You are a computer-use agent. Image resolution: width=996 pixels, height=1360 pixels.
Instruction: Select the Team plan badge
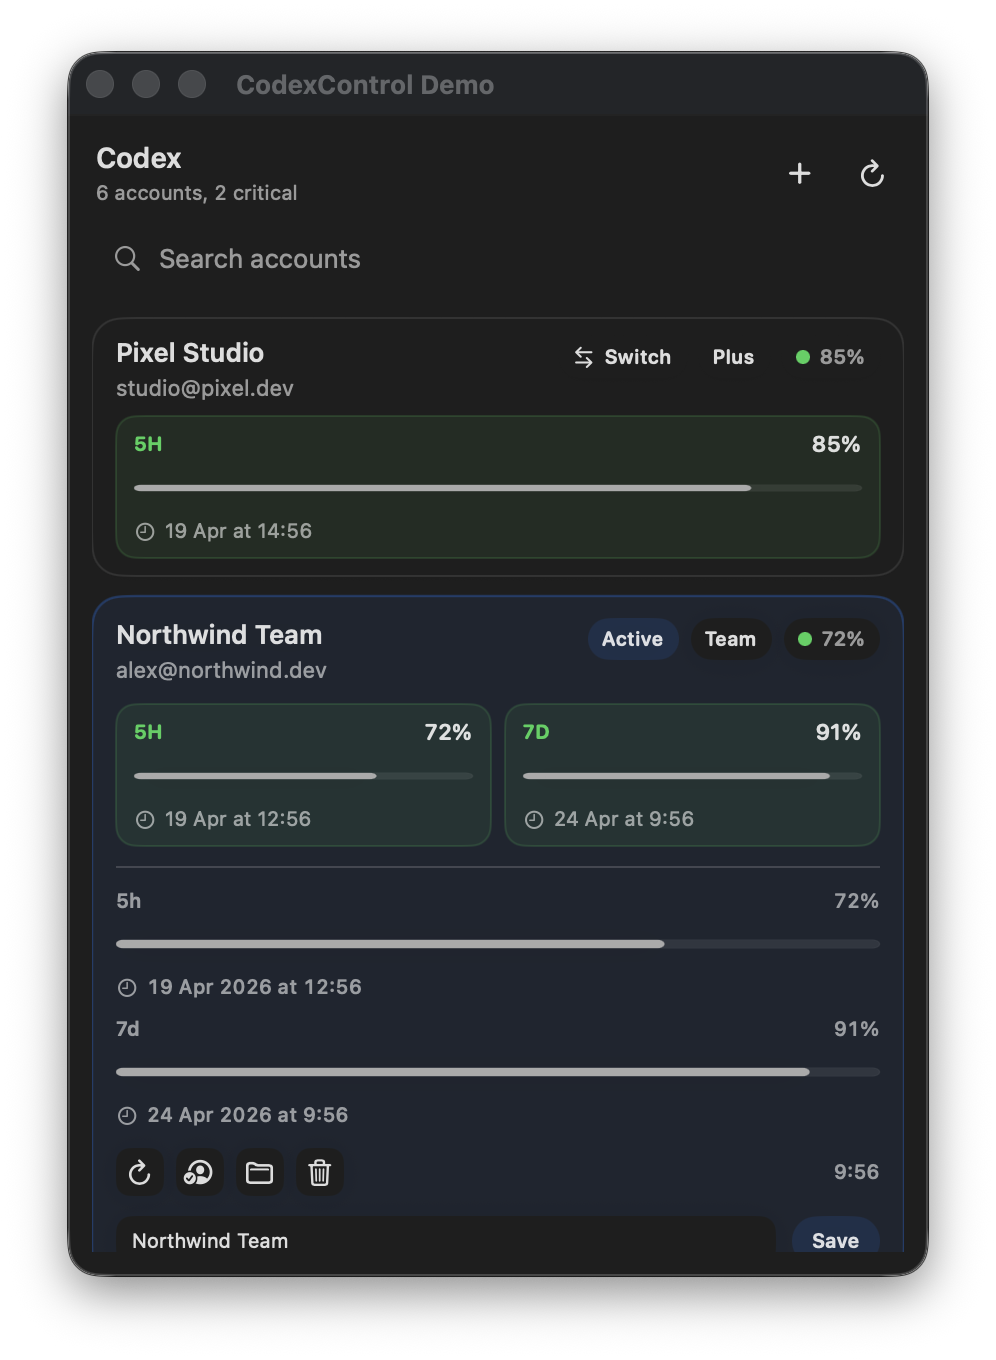click(x=731, y=639)
